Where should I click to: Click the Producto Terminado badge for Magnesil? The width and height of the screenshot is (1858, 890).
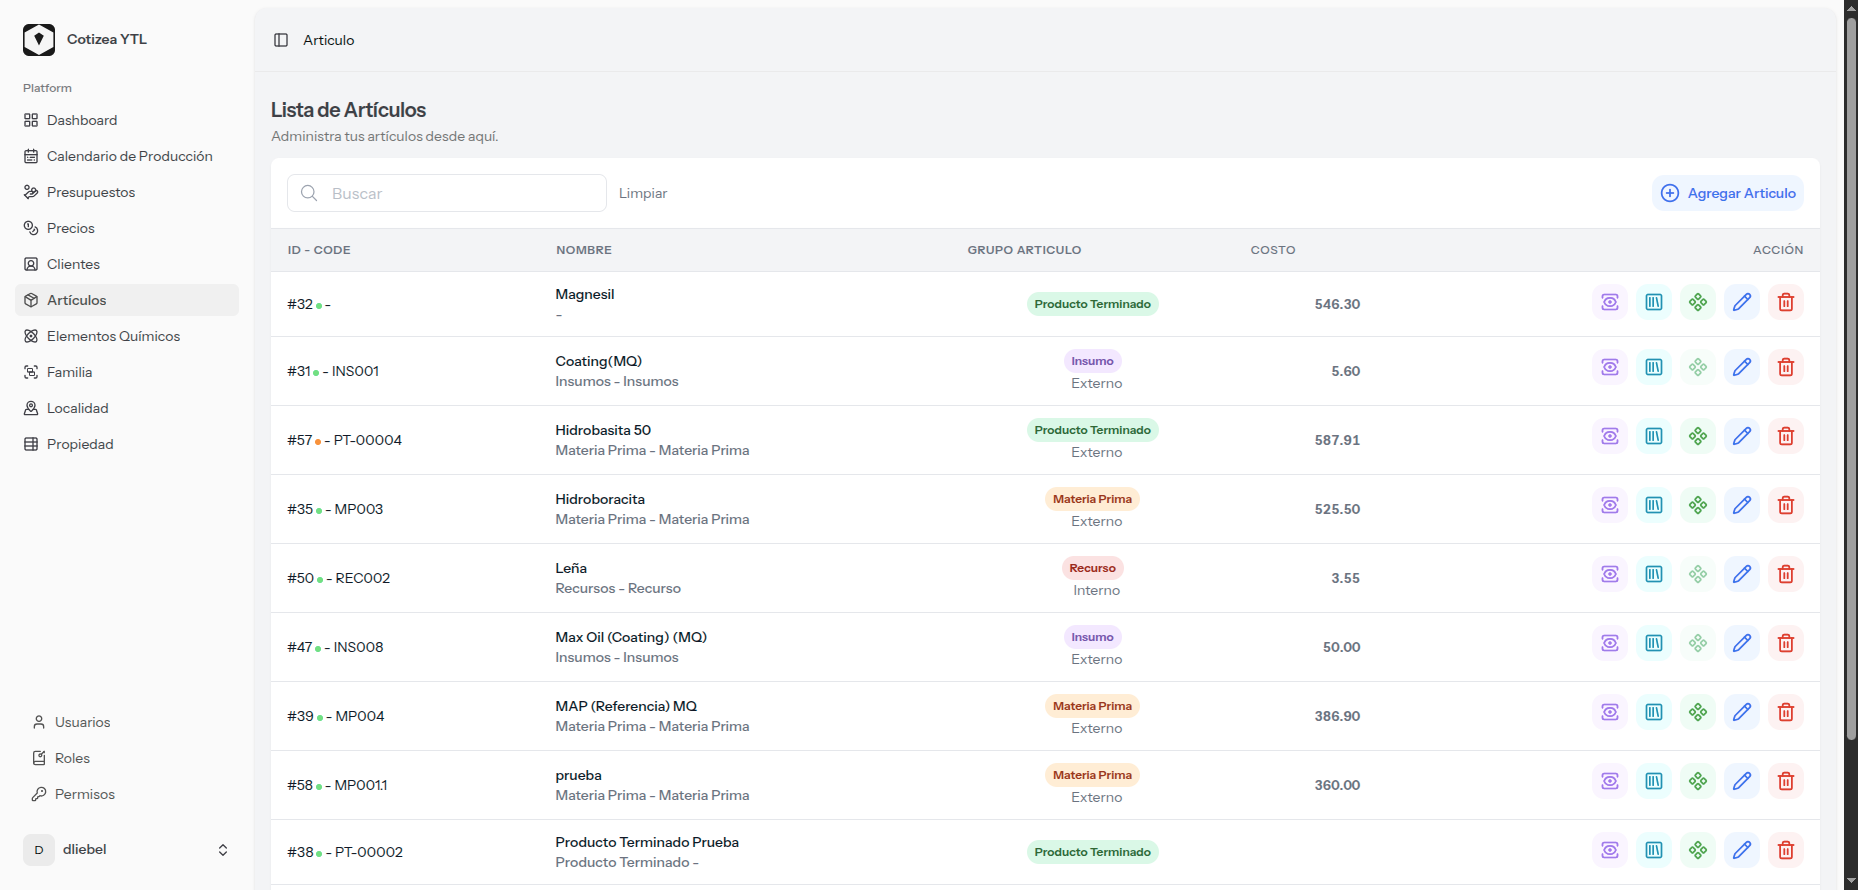[x=1092, y=304]
